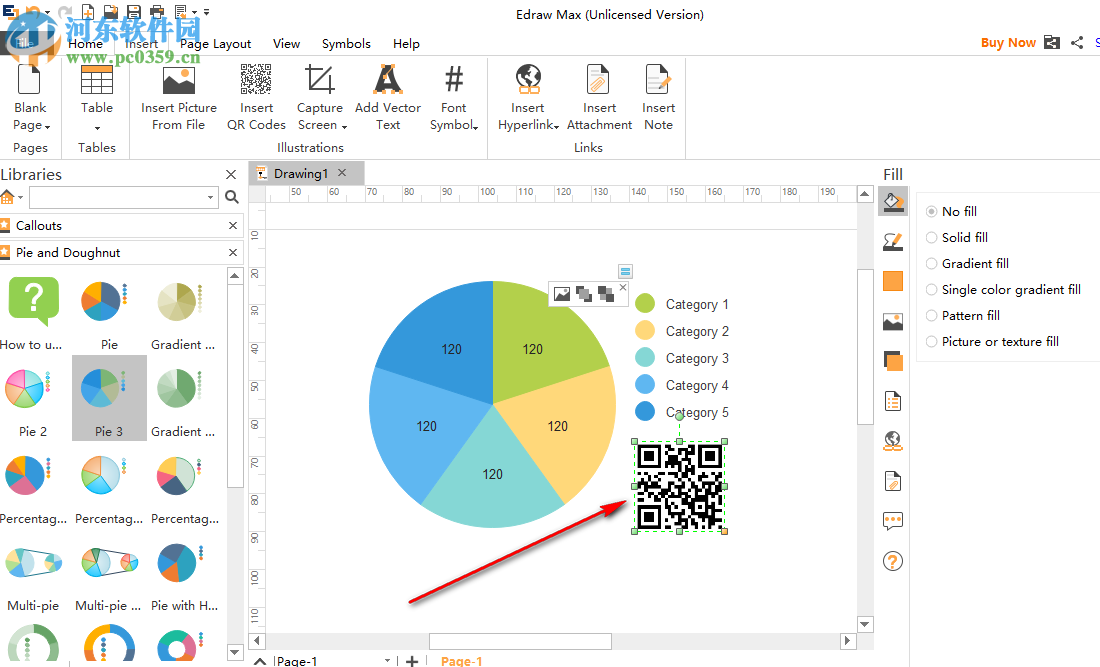Select the Pie 3 shape thumbnail
This screenshot has width=1100, height=667.
109,398
